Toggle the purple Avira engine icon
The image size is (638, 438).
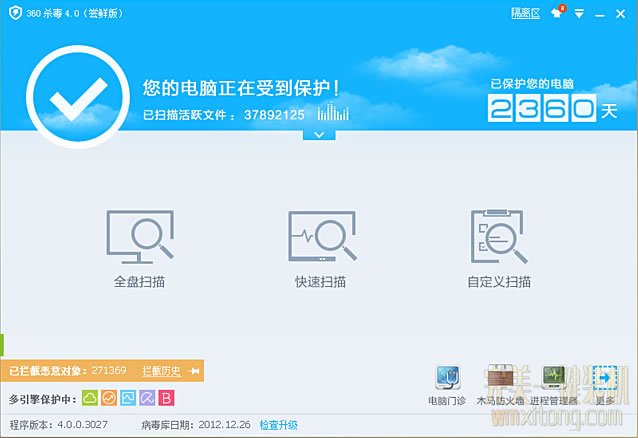tap(147, 398)
